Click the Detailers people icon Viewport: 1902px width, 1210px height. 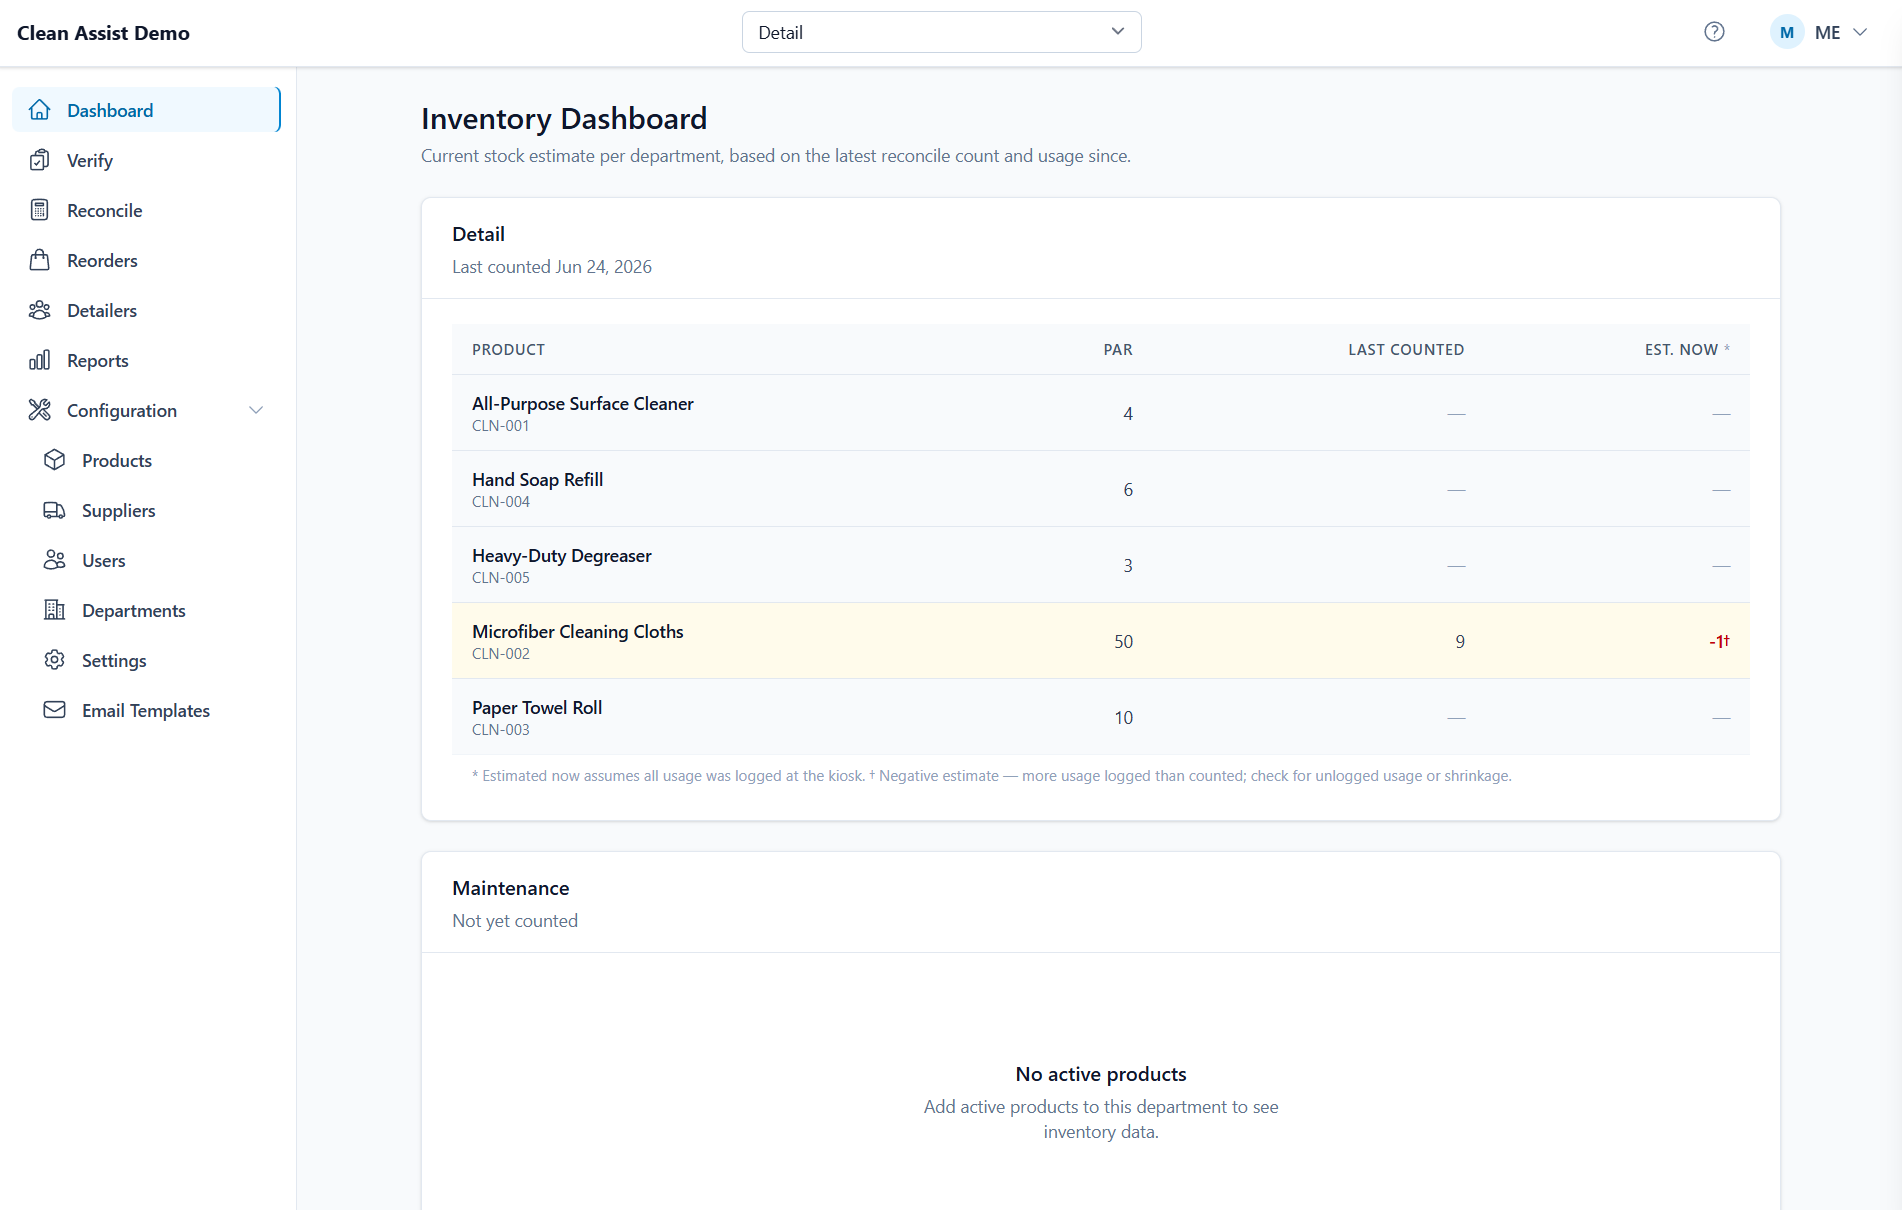[40, 310]
